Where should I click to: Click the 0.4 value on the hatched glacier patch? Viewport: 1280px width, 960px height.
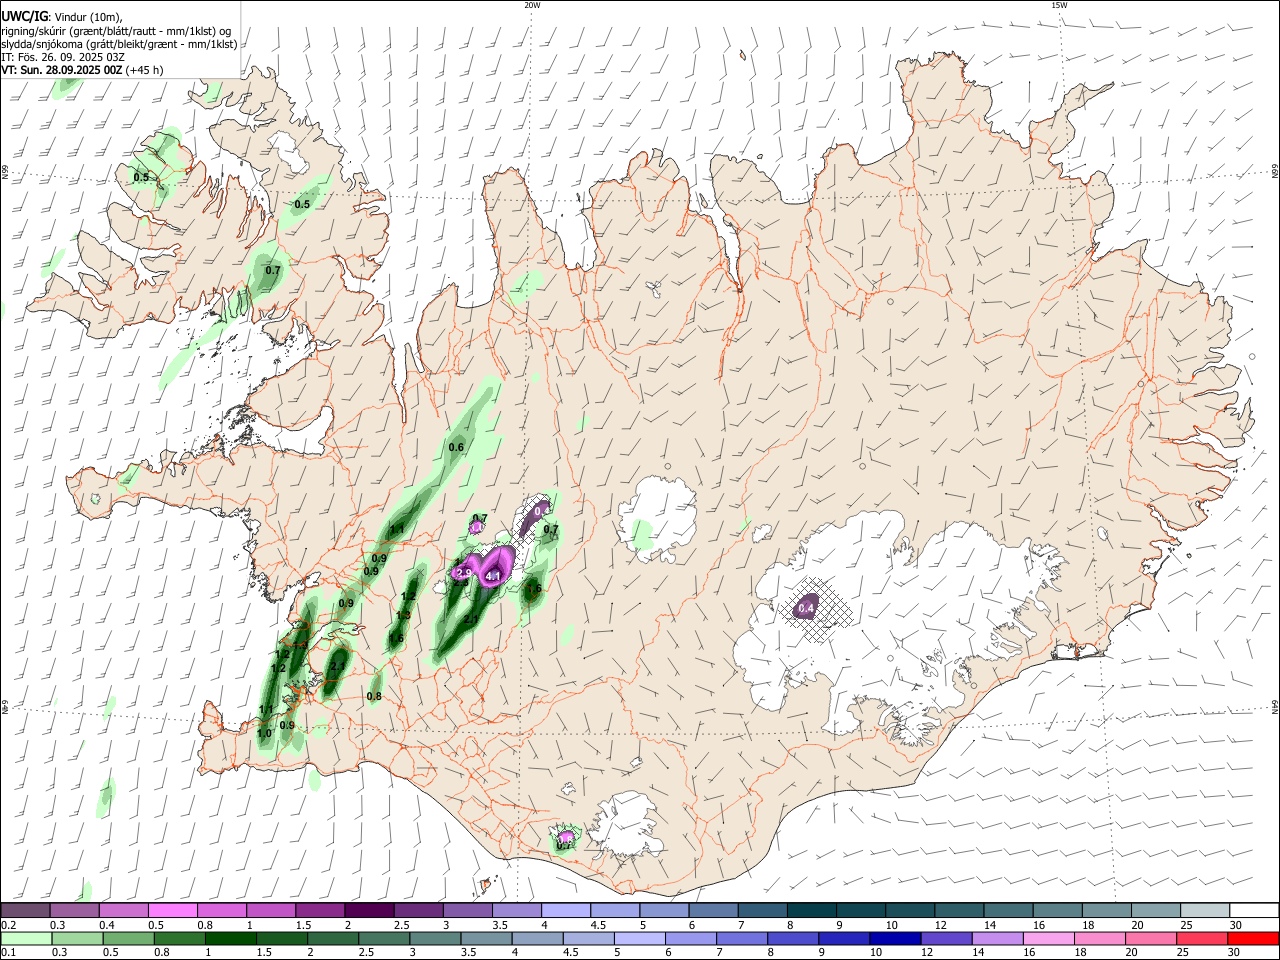coord(806,608)
